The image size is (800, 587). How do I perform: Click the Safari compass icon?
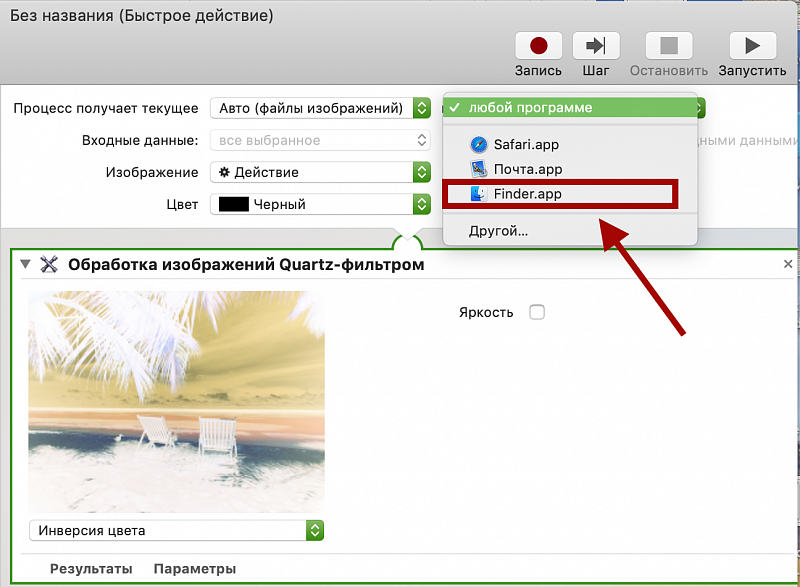tap(479, 145)
